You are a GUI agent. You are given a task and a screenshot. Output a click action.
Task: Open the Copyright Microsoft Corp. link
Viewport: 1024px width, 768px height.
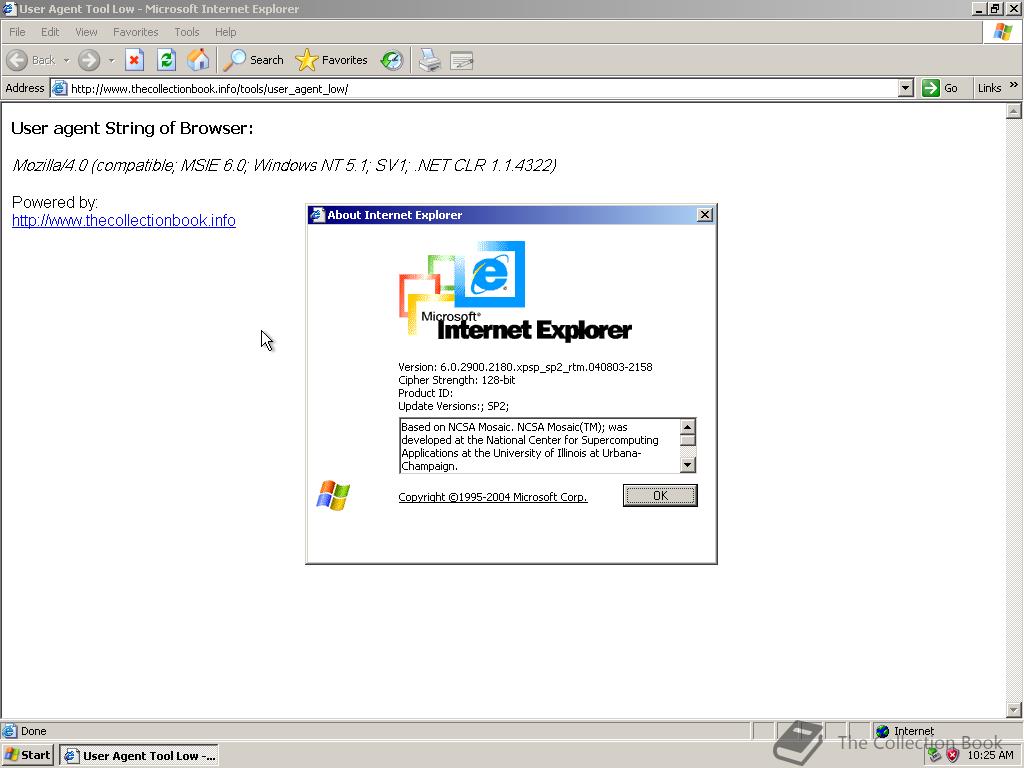(492, 497)
